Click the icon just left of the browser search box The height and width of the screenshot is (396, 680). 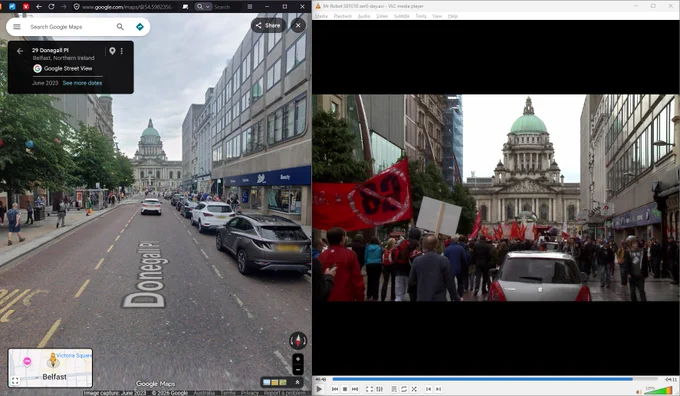186,7
